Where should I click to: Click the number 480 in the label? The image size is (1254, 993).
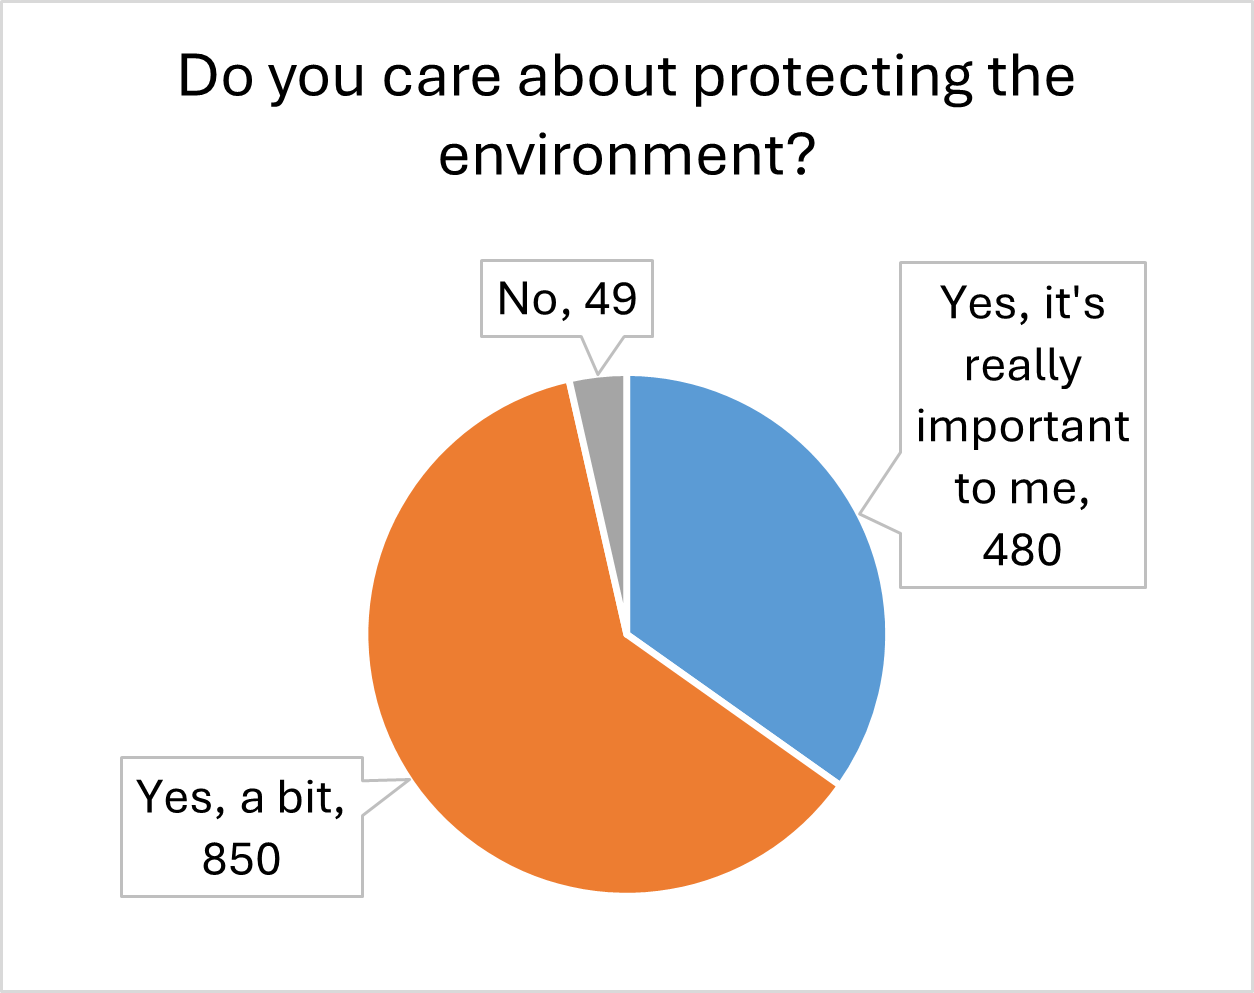click(1022, 549)
